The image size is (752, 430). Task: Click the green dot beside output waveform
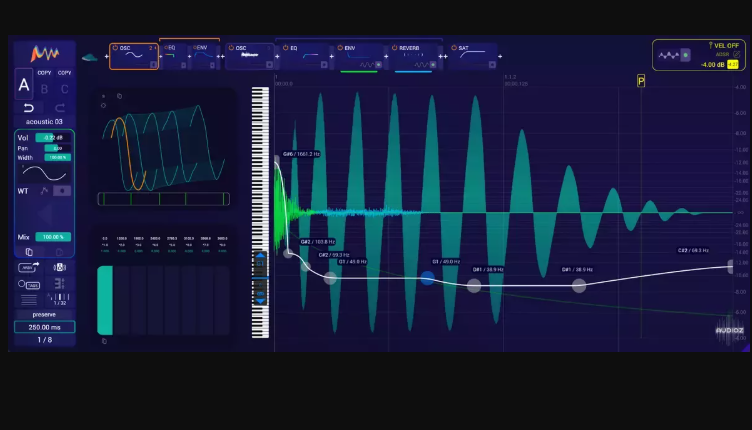point(686,55)
